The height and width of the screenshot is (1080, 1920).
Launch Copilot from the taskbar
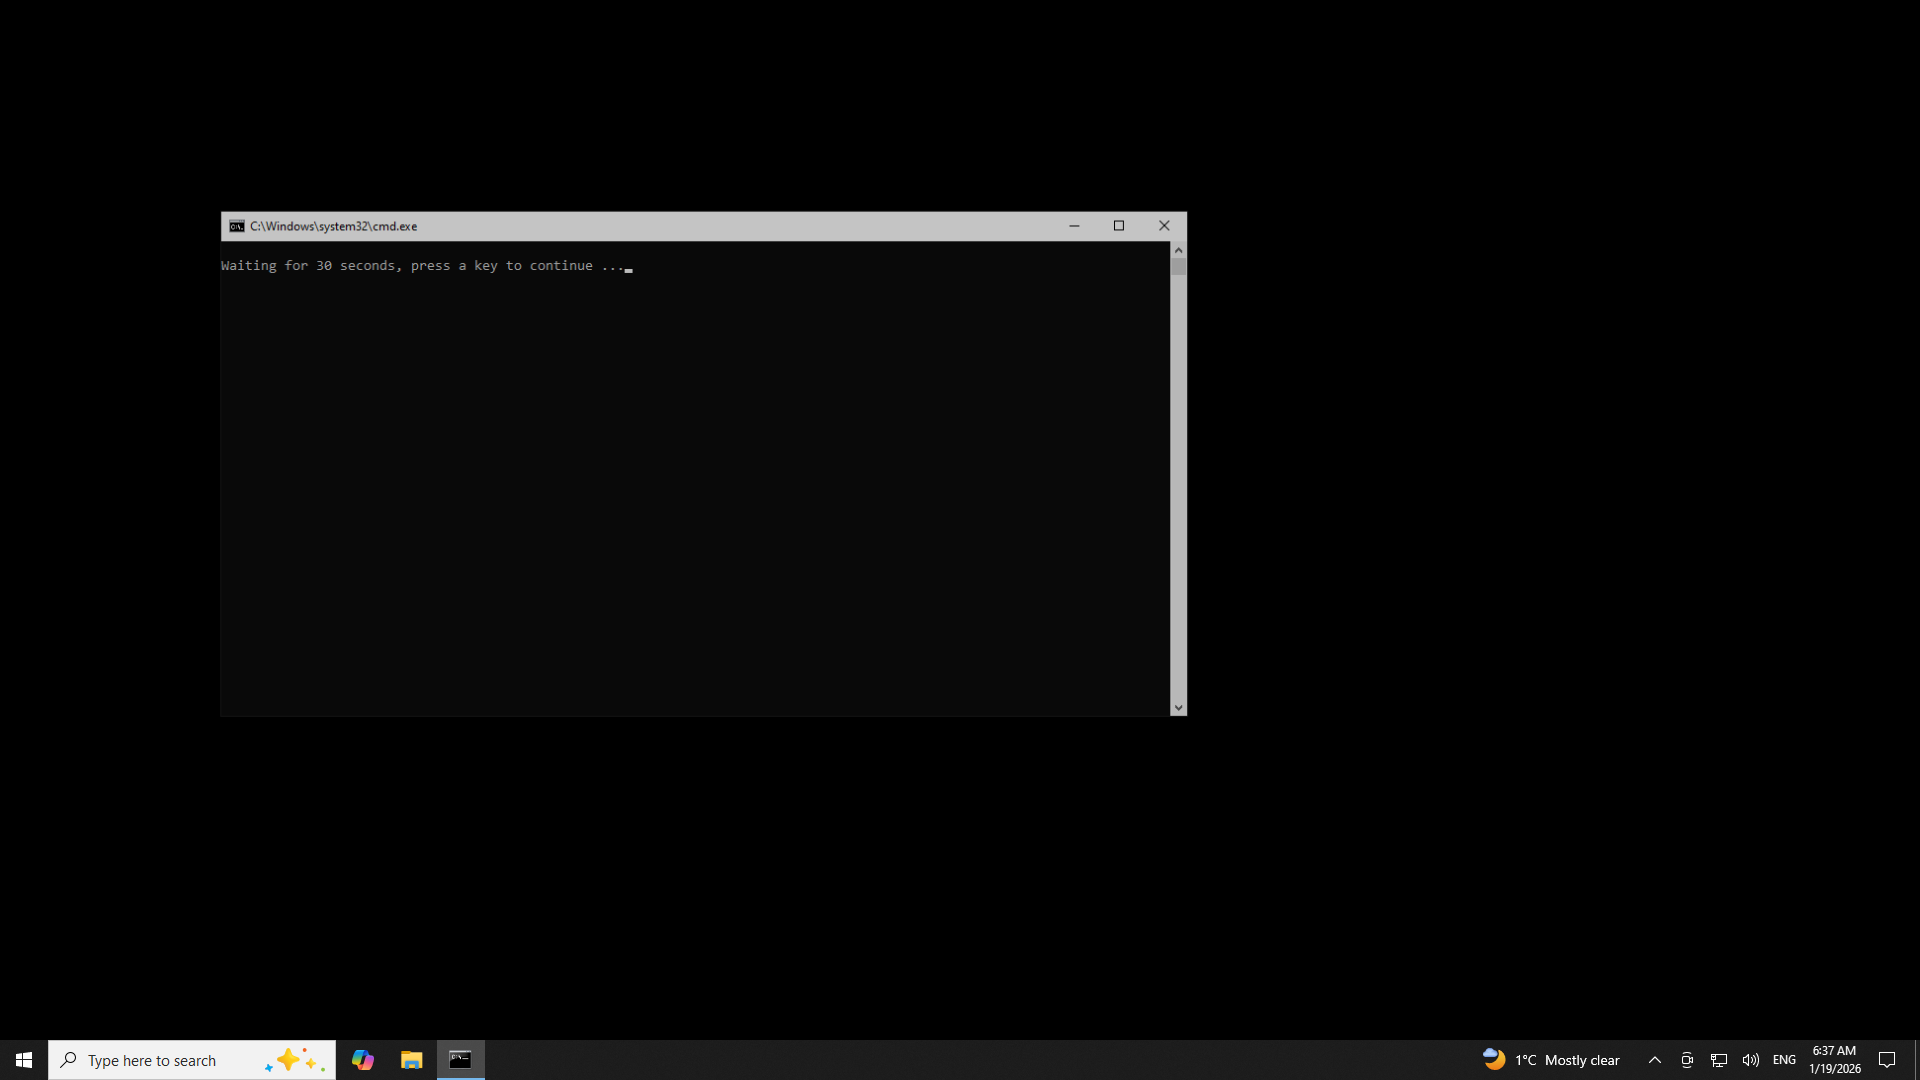pos(362,1060)
